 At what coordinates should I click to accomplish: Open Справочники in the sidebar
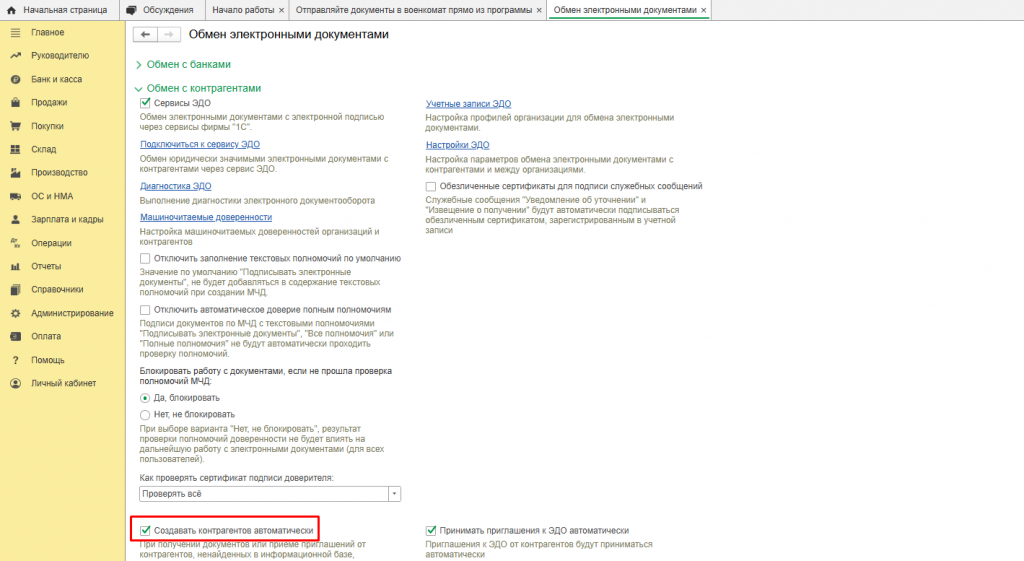tap(57, 289)
